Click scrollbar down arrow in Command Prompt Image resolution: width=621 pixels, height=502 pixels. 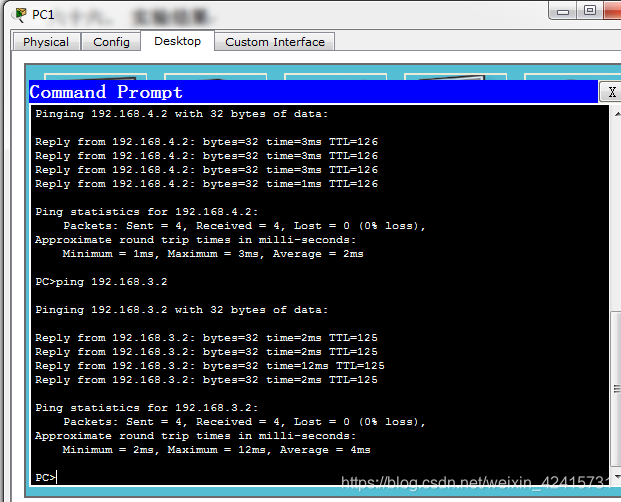(x=616, y=476)
